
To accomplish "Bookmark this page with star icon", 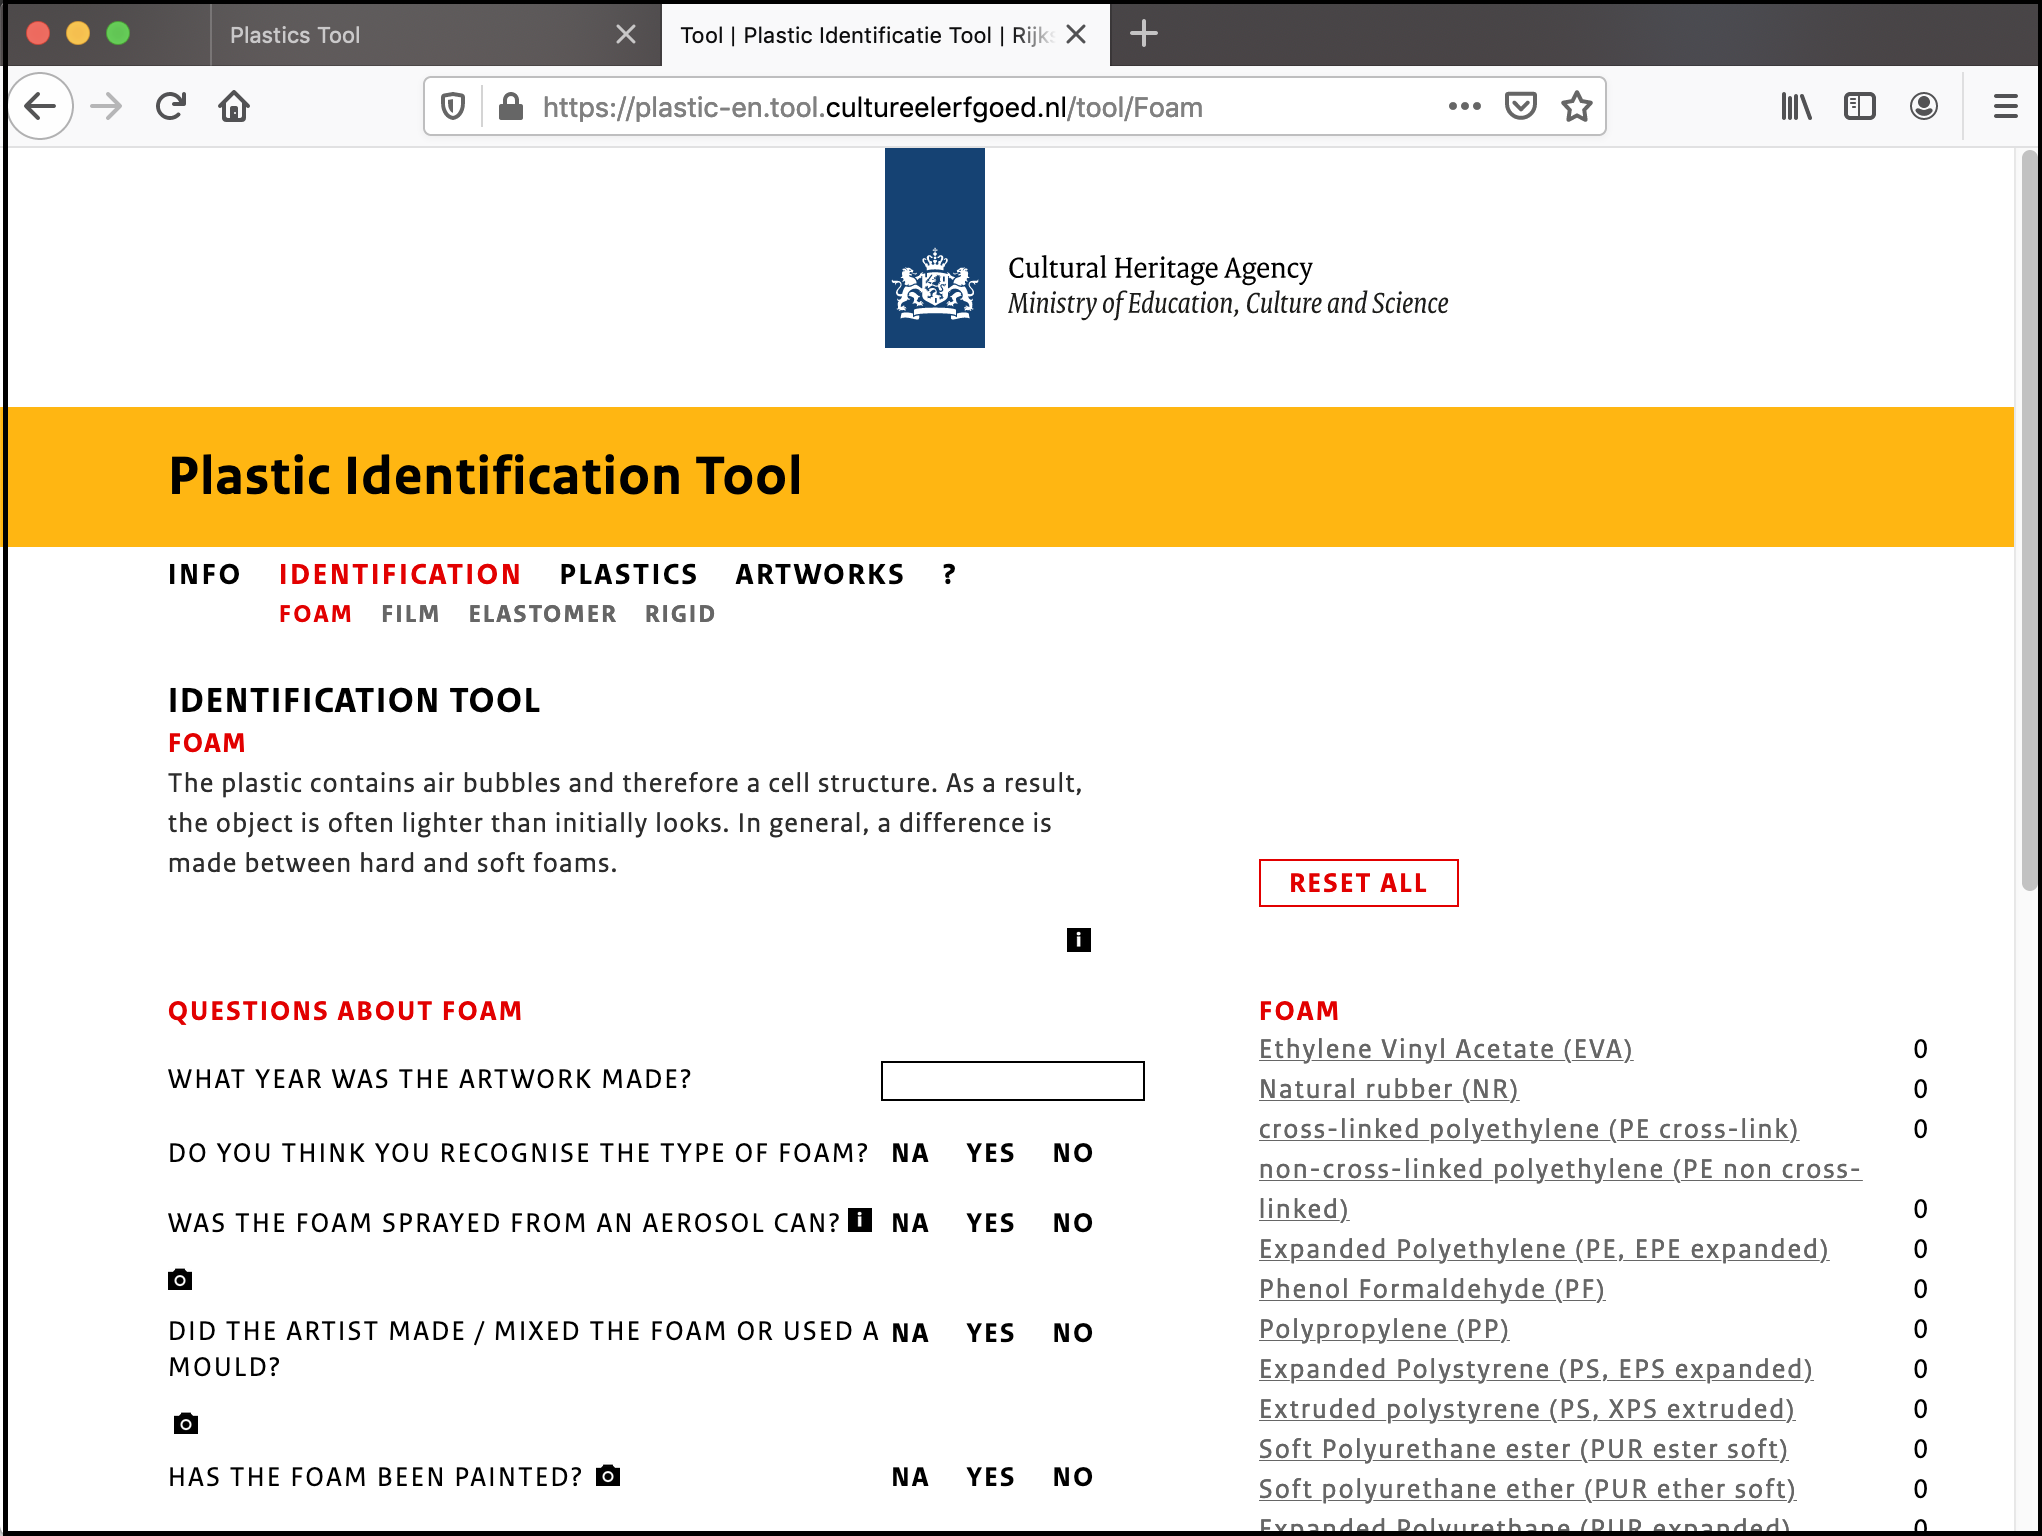I will coord(1577,106).
